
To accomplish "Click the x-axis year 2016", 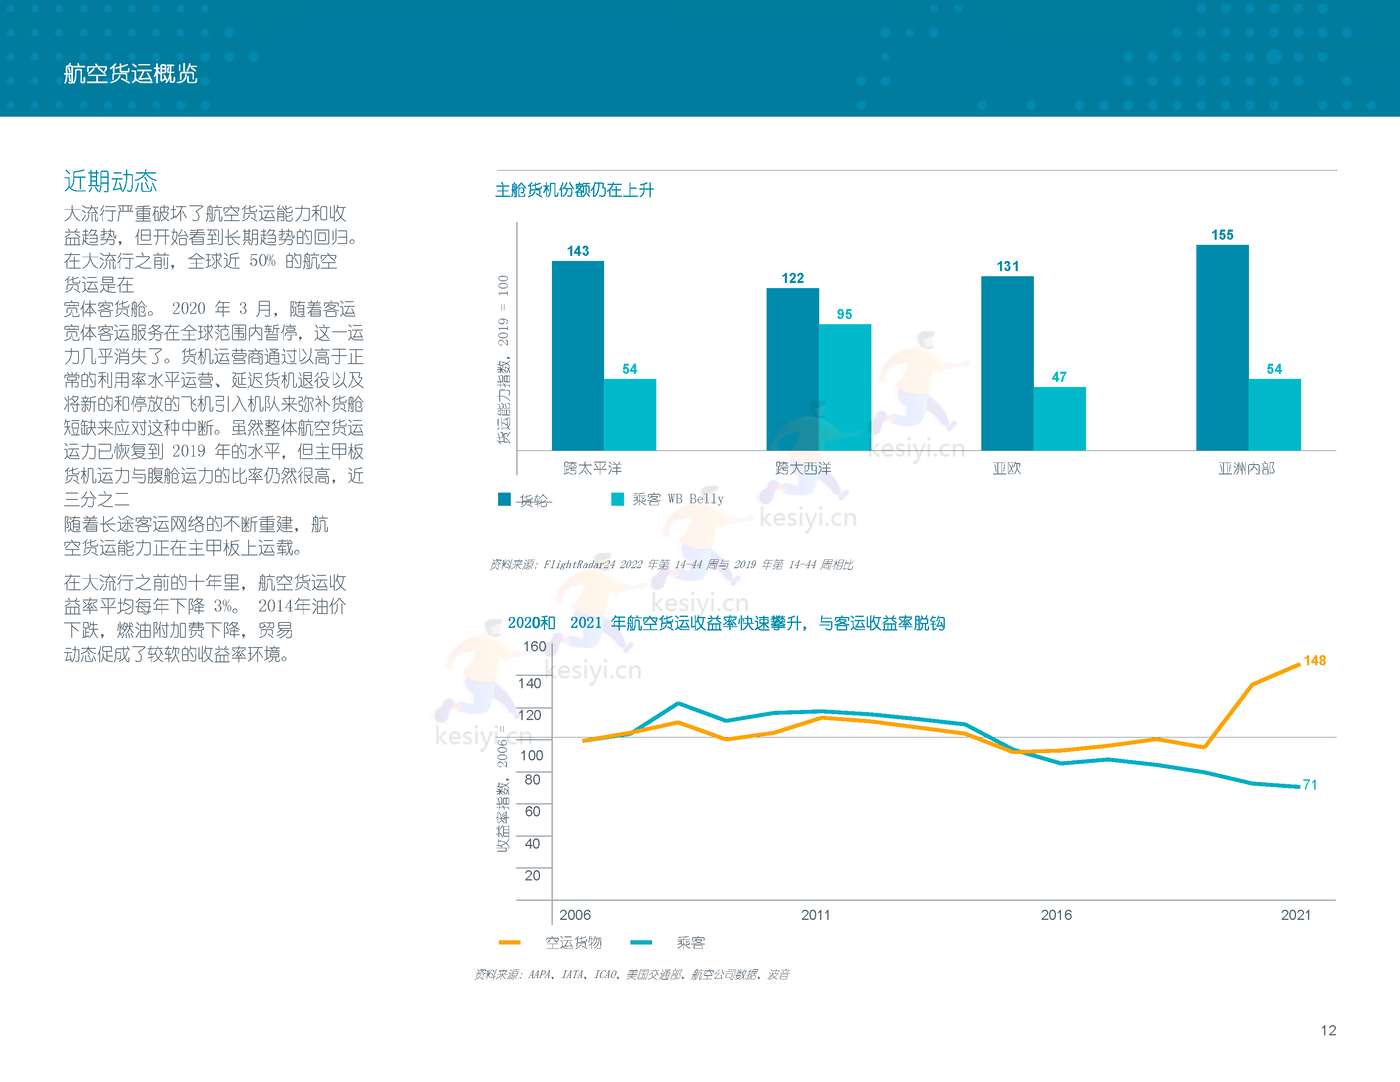I will coord(1056,915).
